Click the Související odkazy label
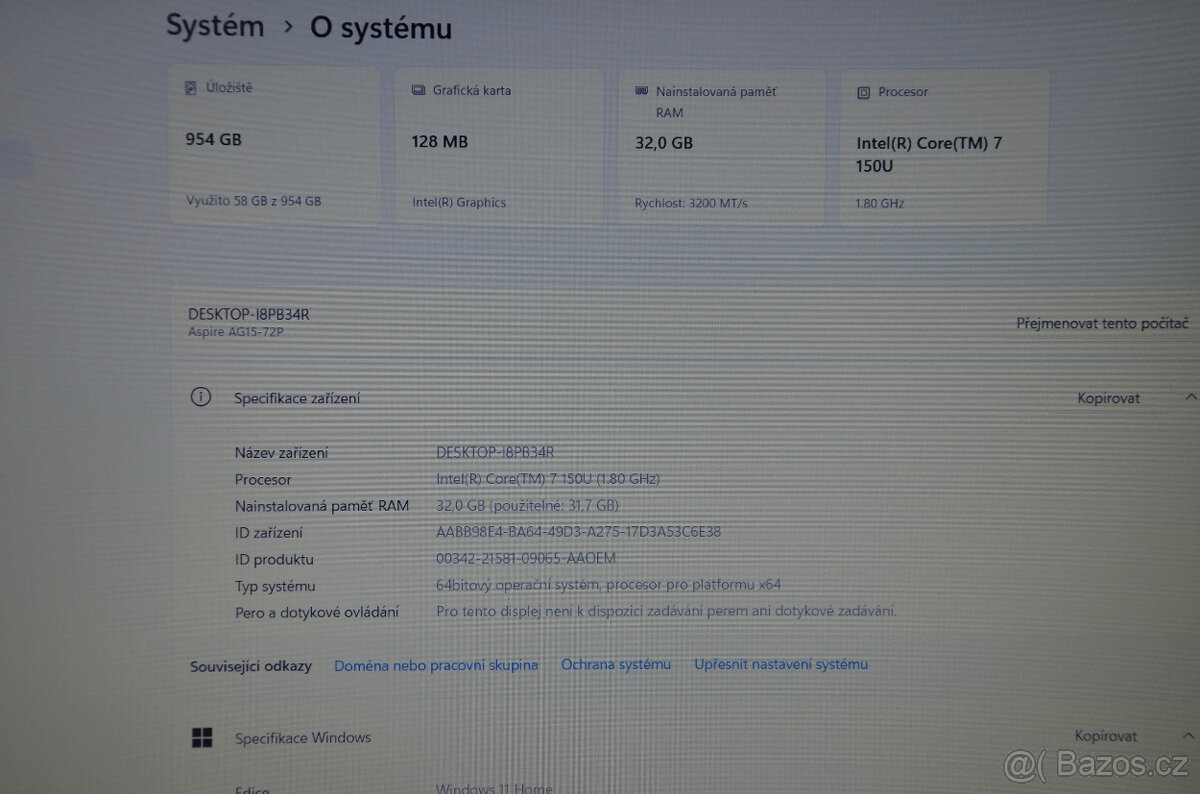This screenshot has width=1200, height=794. (251, 666)
